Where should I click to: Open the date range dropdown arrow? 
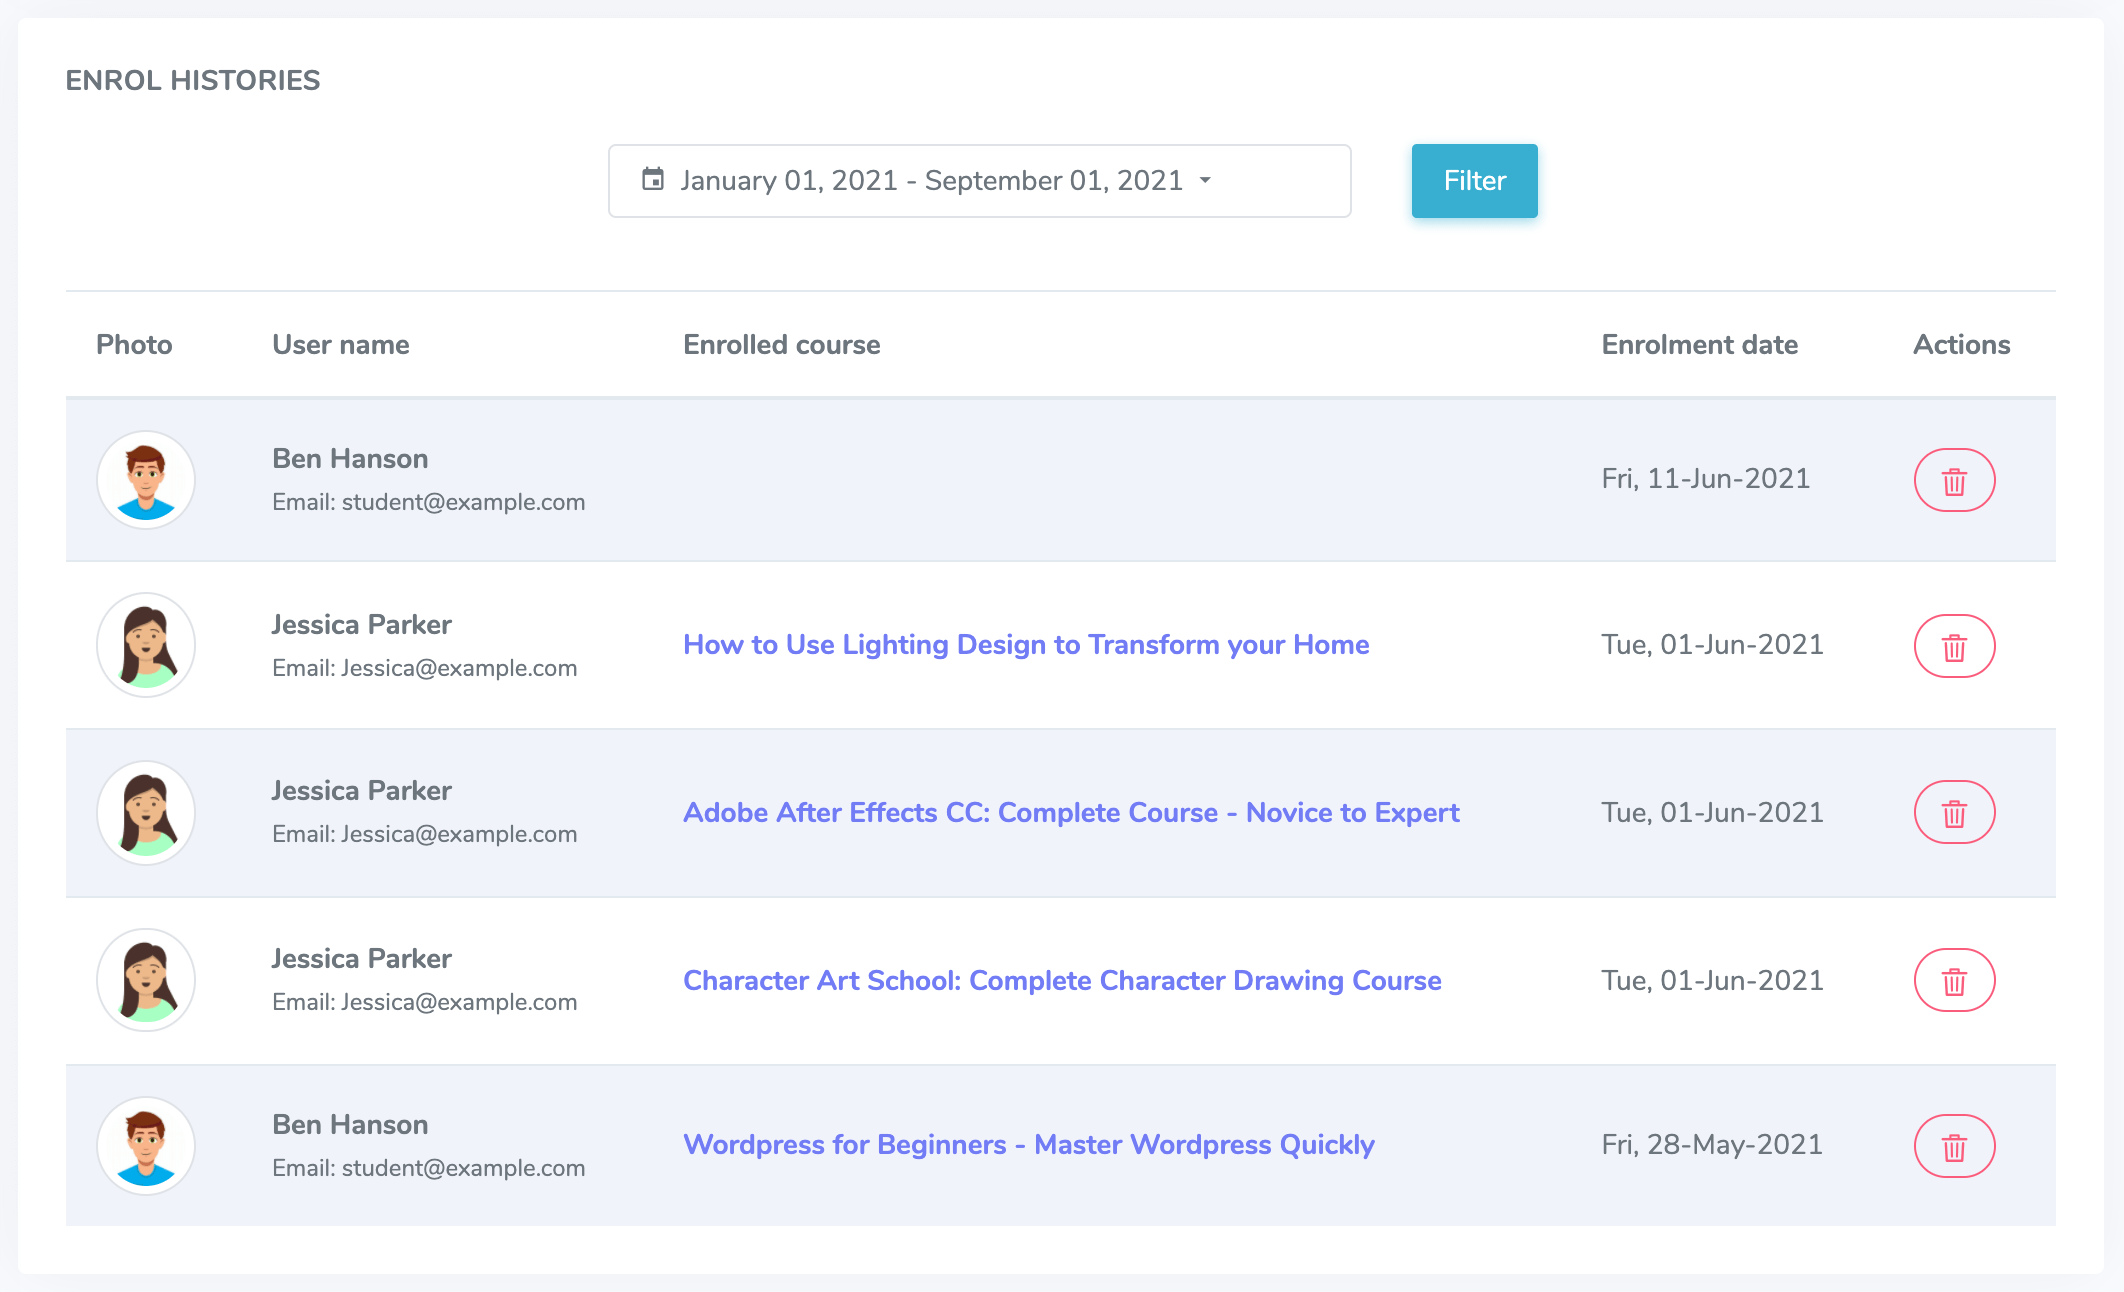pos(1205,180)
